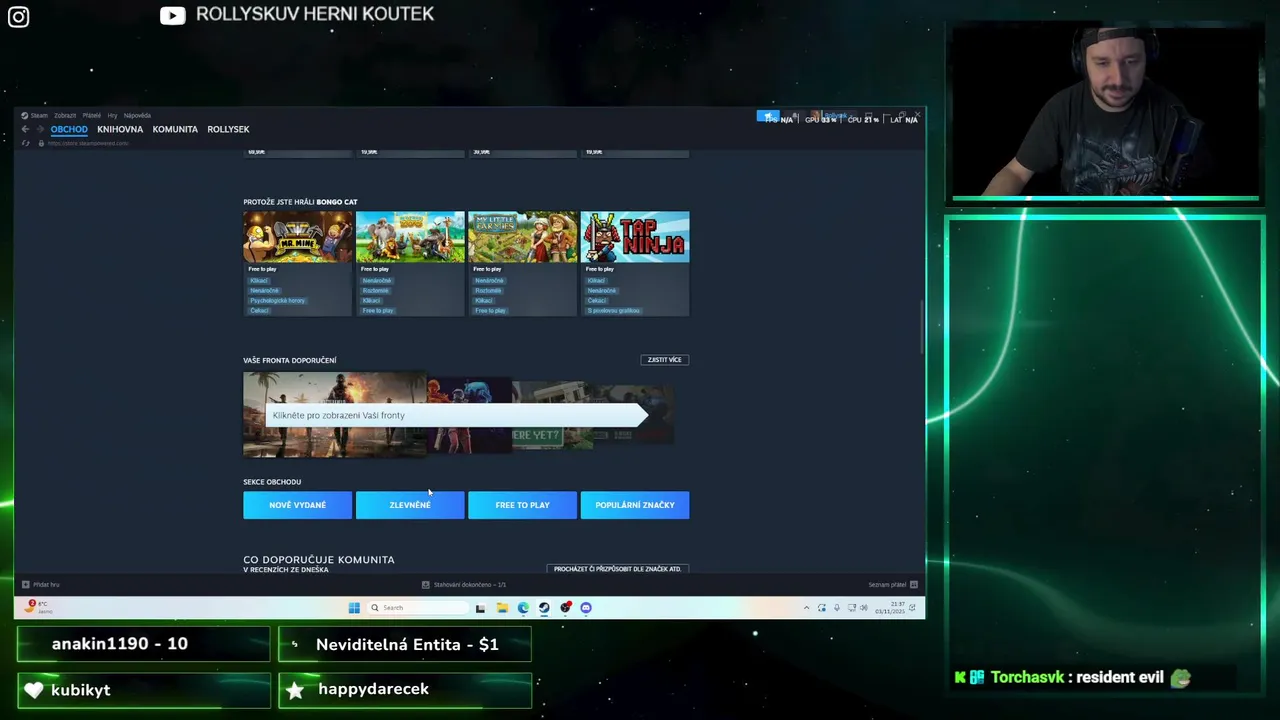Click Procházet či přizpůsobit dle značek button
Image resolution: width=1280 pixels, height=720 pixels.
pyautogui.click(x=617, y=569)
